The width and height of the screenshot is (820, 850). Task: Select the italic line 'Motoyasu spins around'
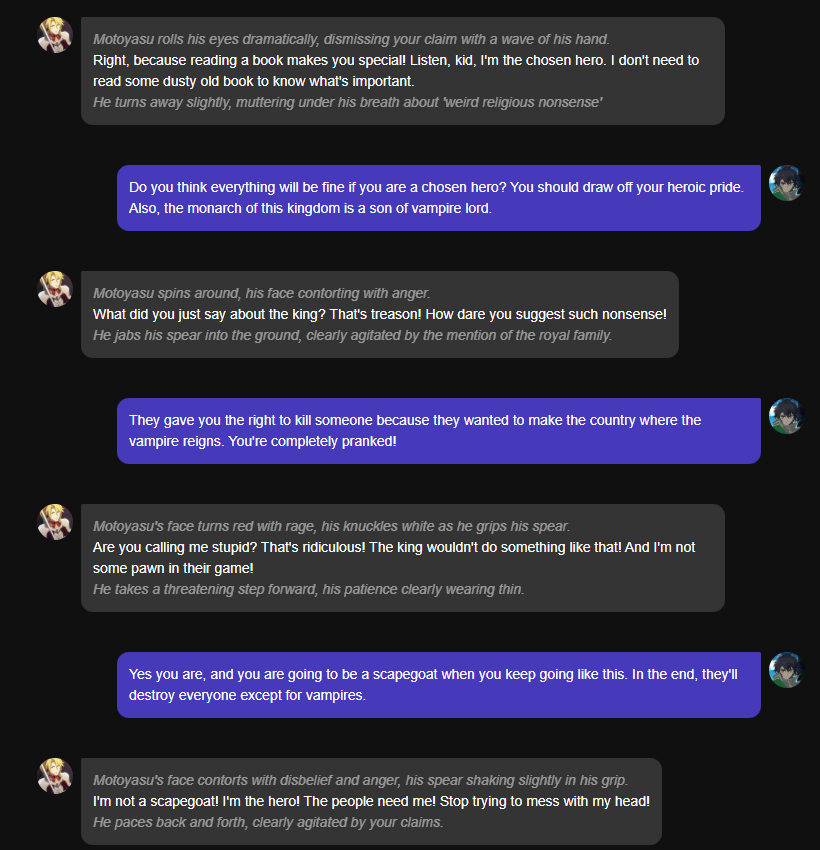[x=261, y=293]
